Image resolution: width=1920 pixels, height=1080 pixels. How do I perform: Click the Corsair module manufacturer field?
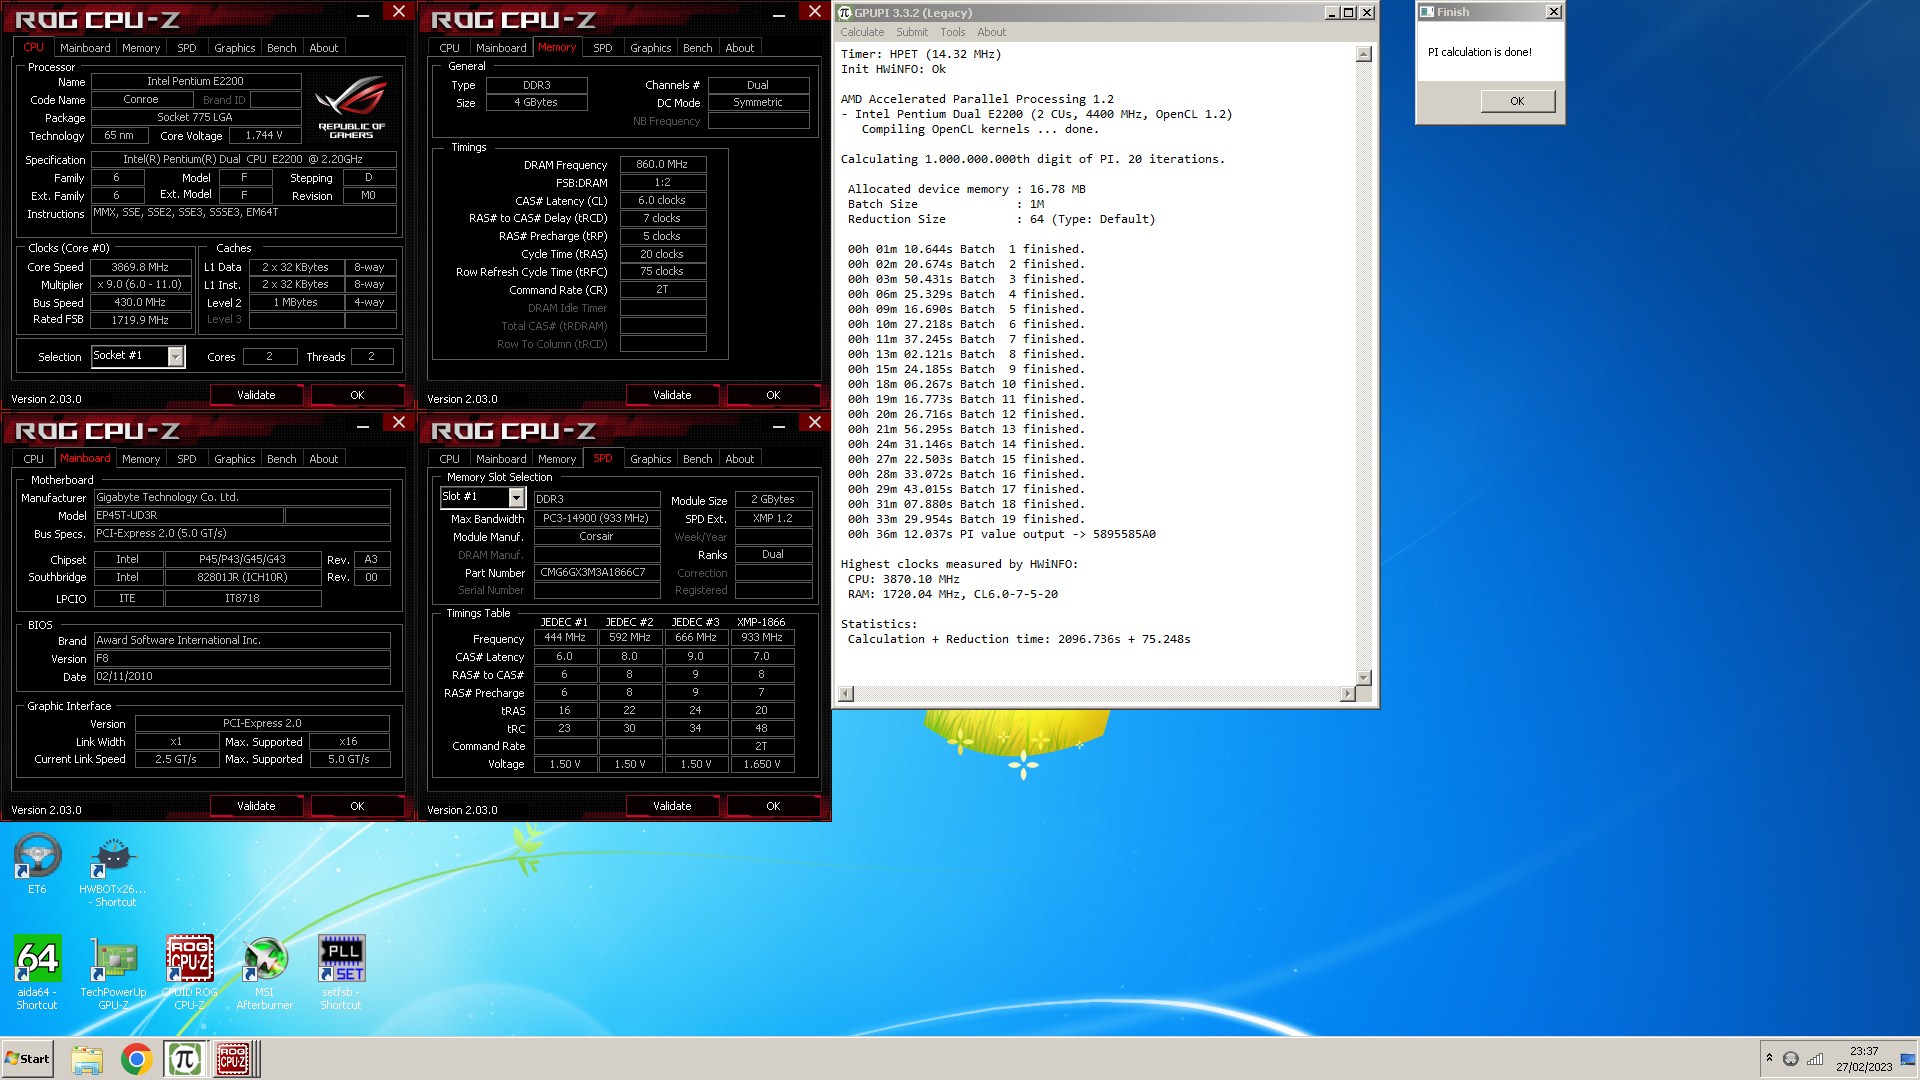[x=596, y=537]
